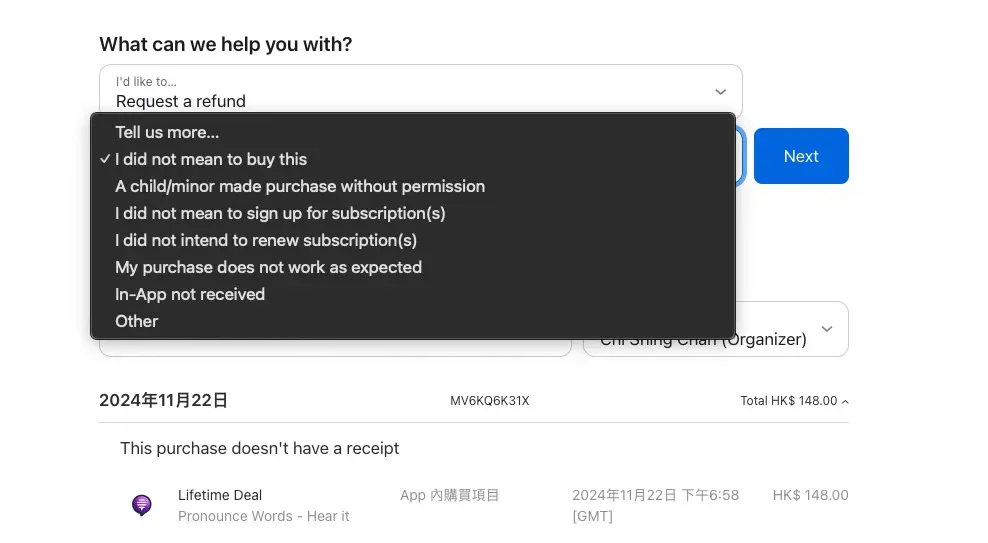Click the checkmark beside the selected reason
This screenshot has height=543, width=988.
(105, 159)
